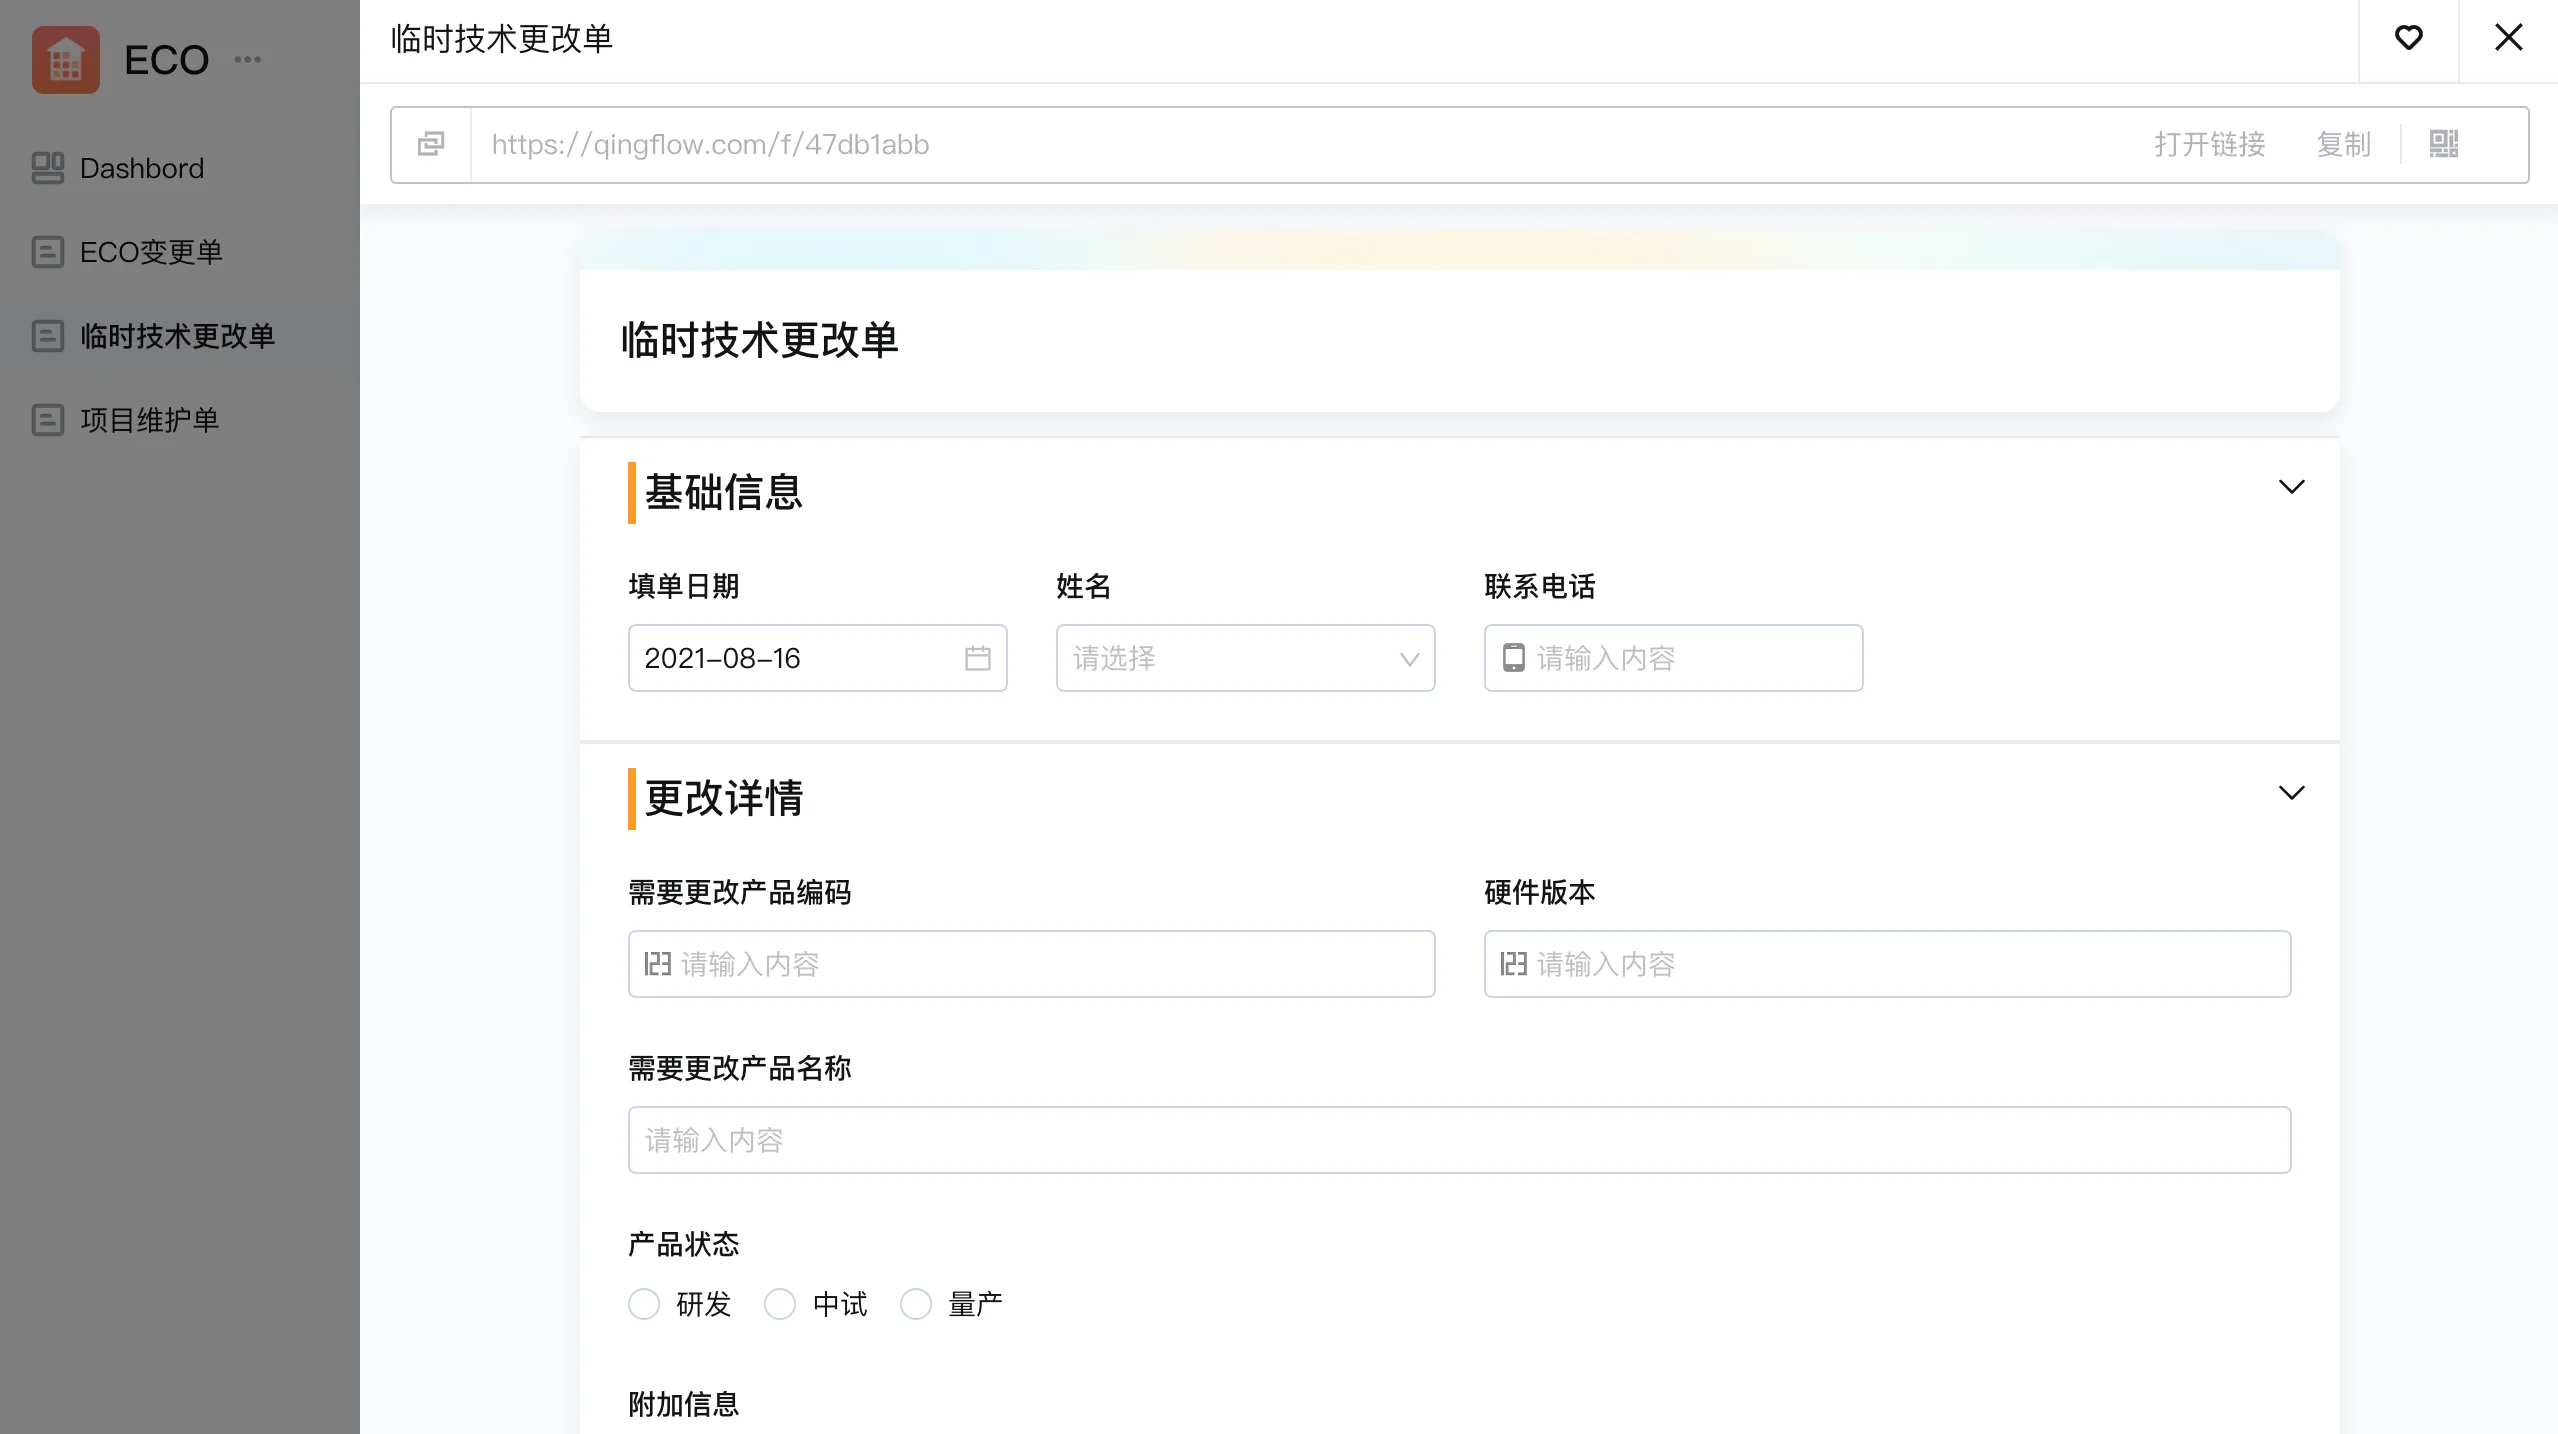This screenshot has width=2558, height=1434.
Task: Click phone icon in 联系电话 field
Action: coord(1513,658)
